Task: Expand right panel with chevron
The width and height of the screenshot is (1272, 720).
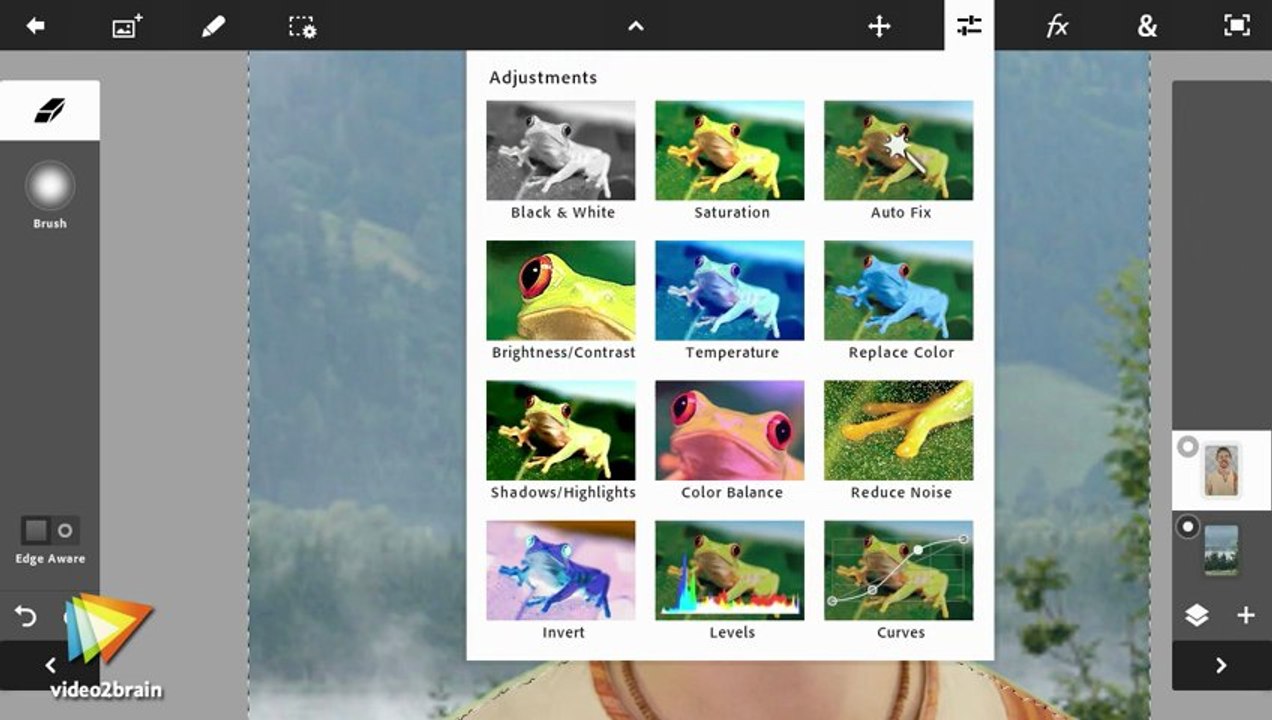Action: (1221, 665)
